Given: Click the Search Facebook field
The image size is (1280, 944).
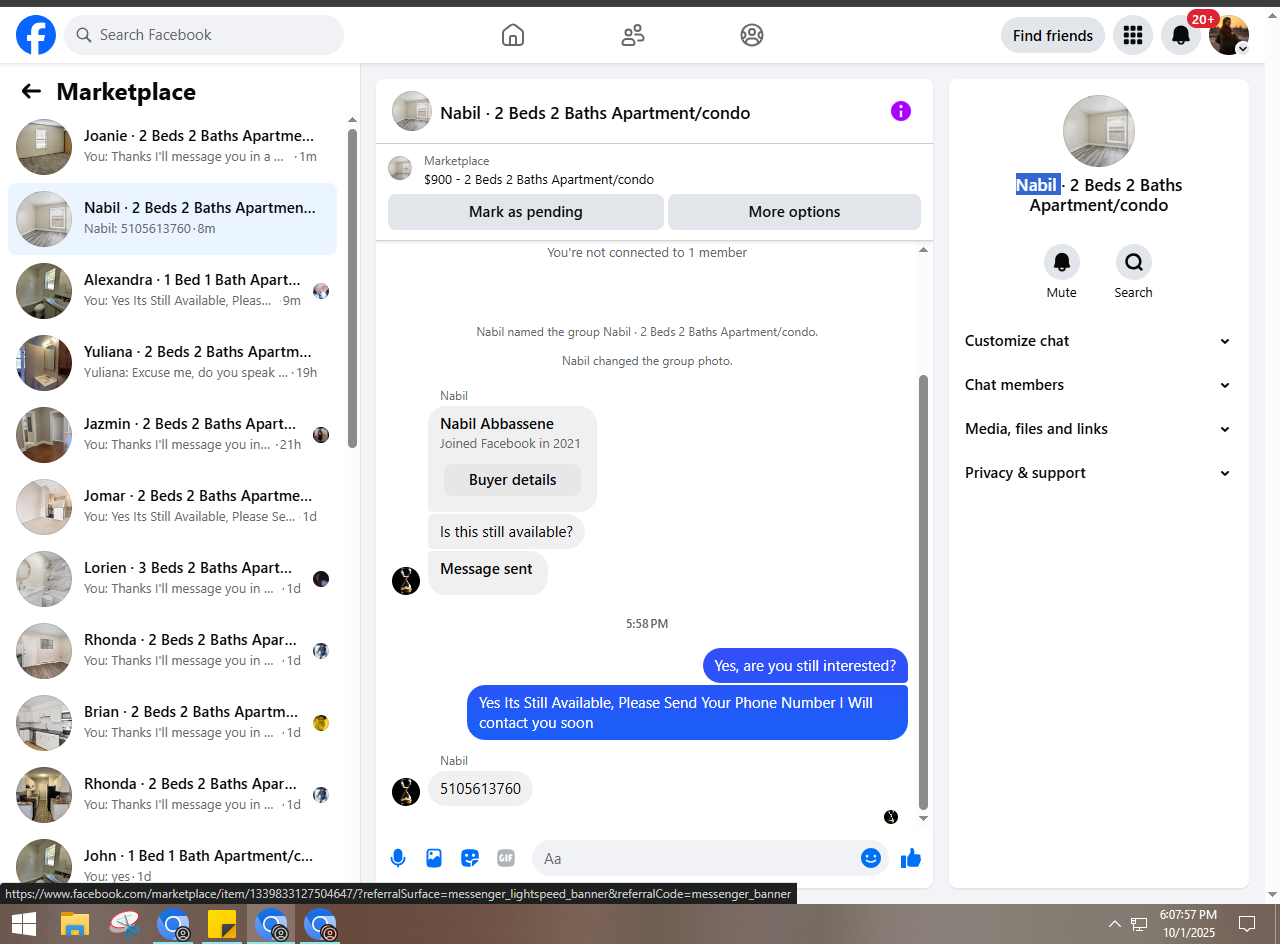Looking at the screenshot, I should pos(204,35).
